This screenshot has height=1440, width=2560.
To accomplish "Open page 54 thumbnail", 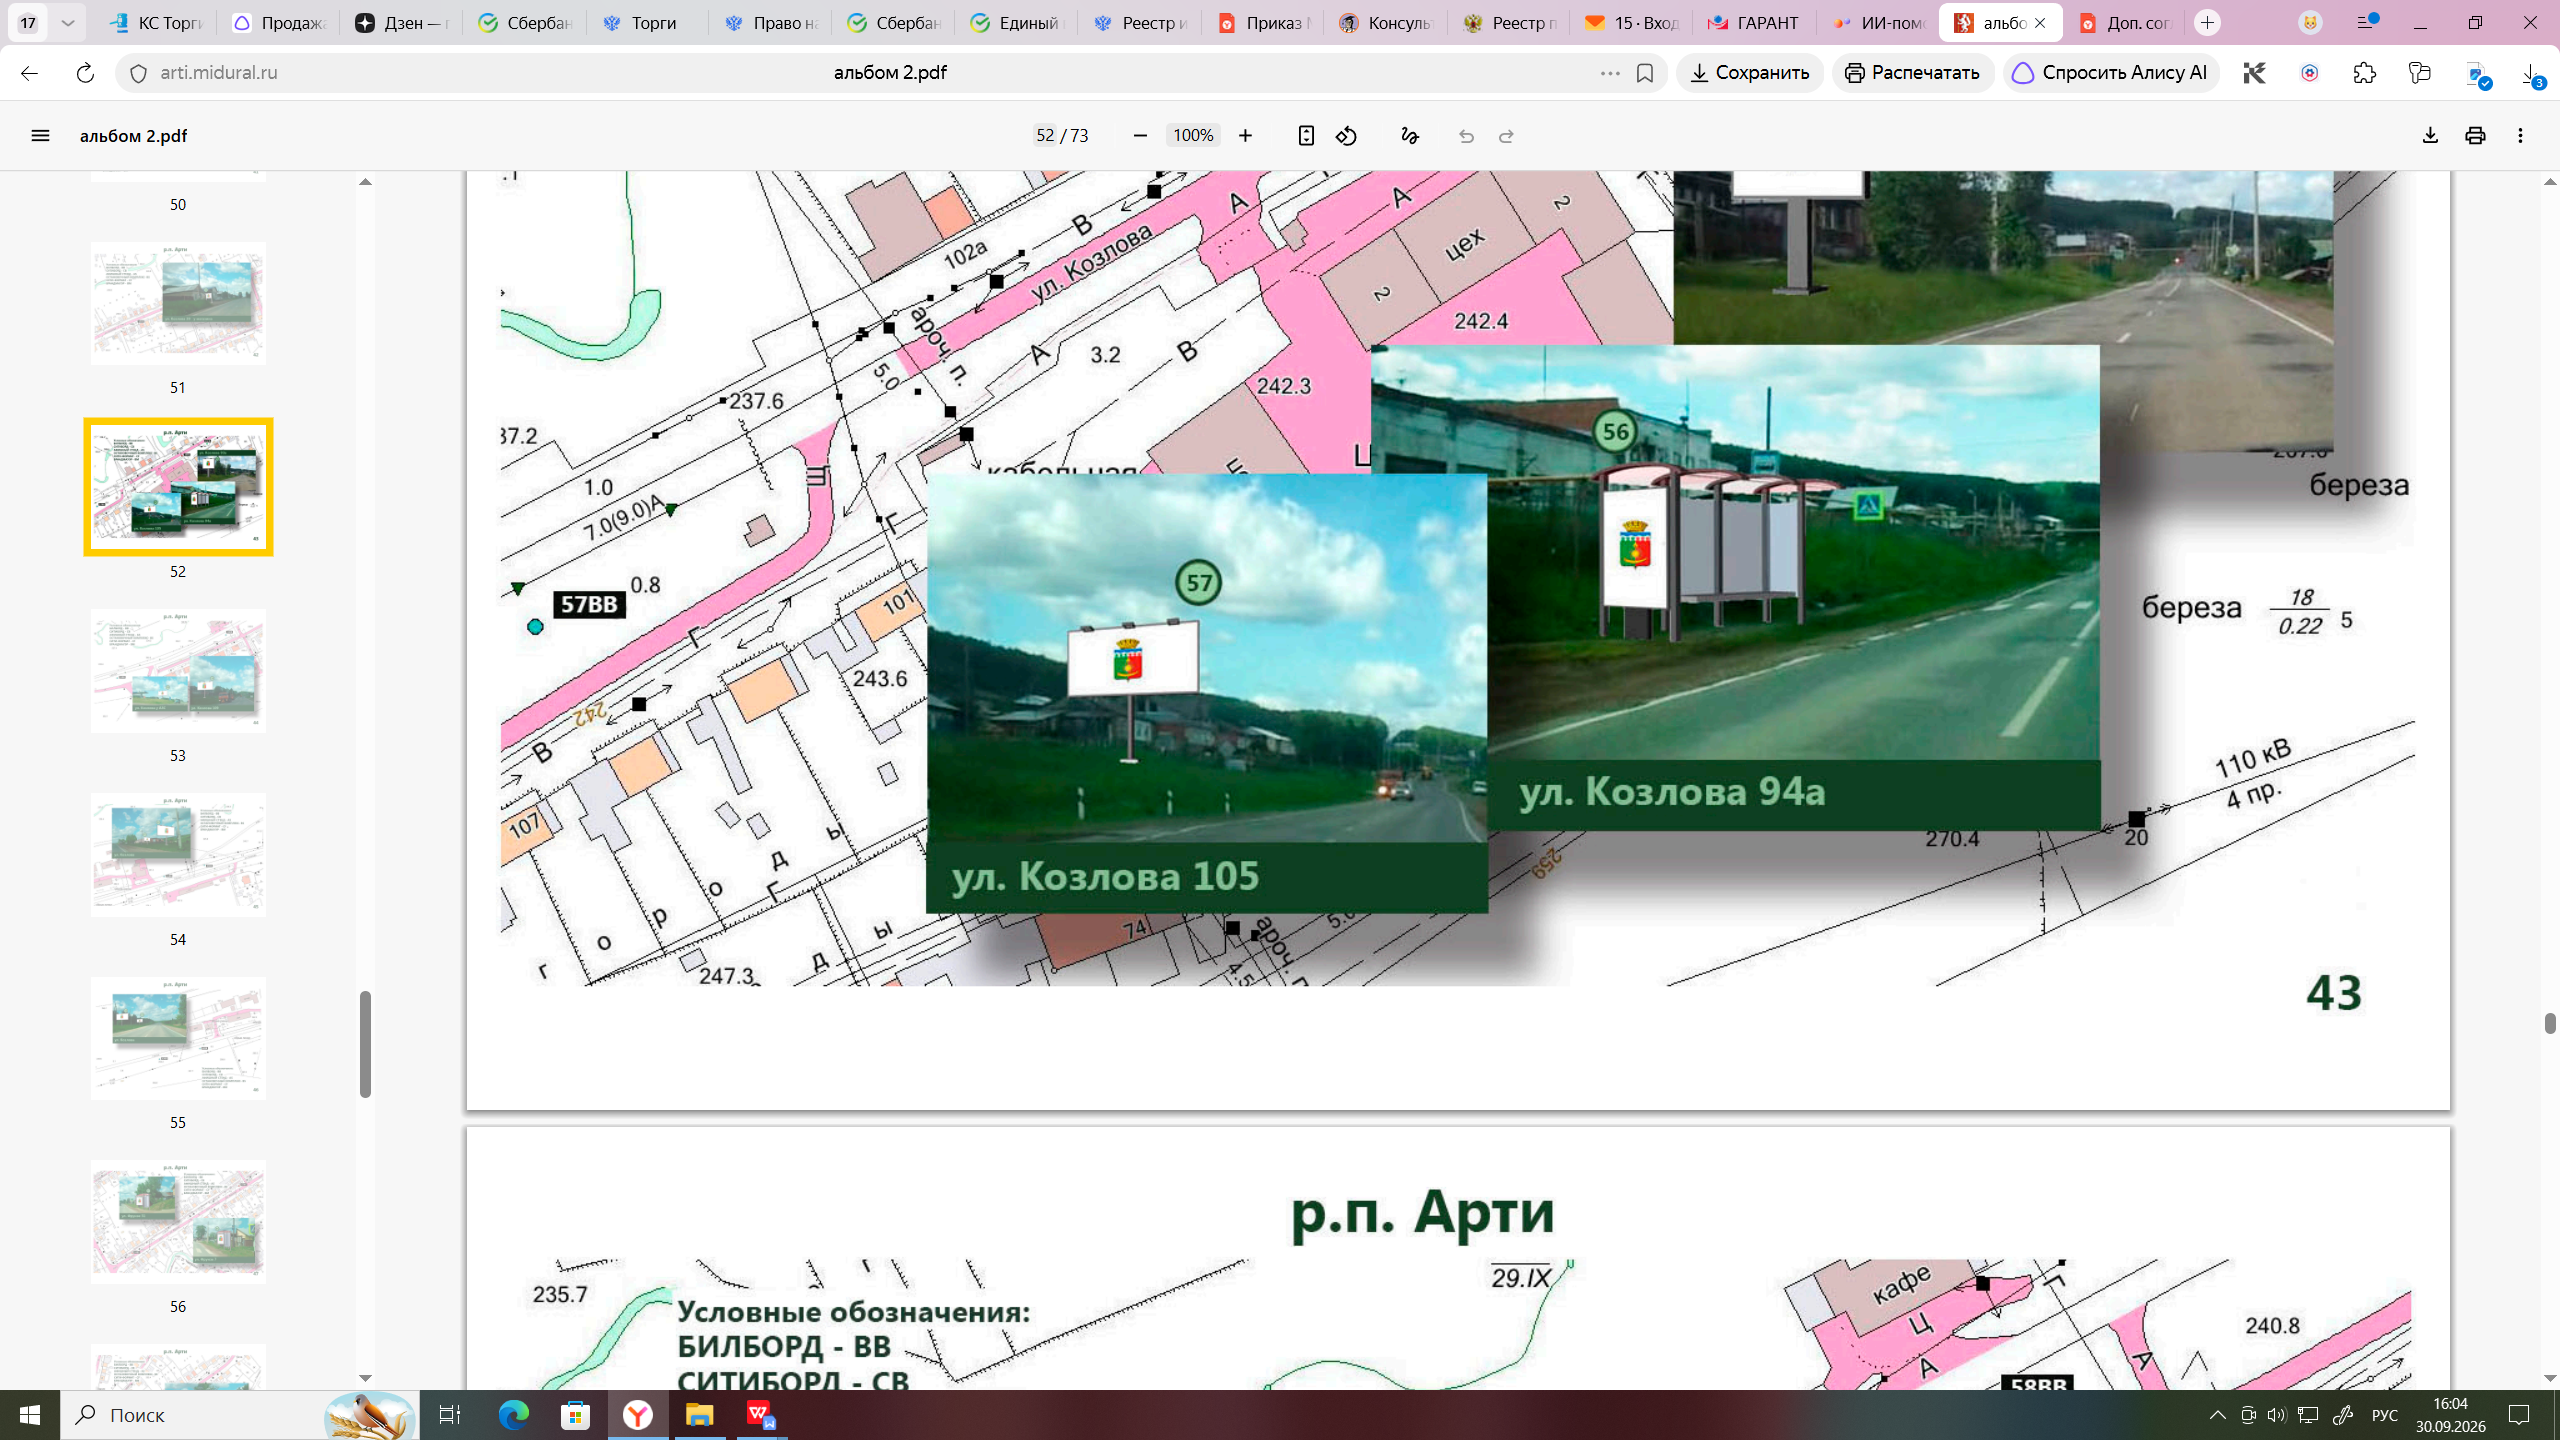I will click(x=178, y=855).
